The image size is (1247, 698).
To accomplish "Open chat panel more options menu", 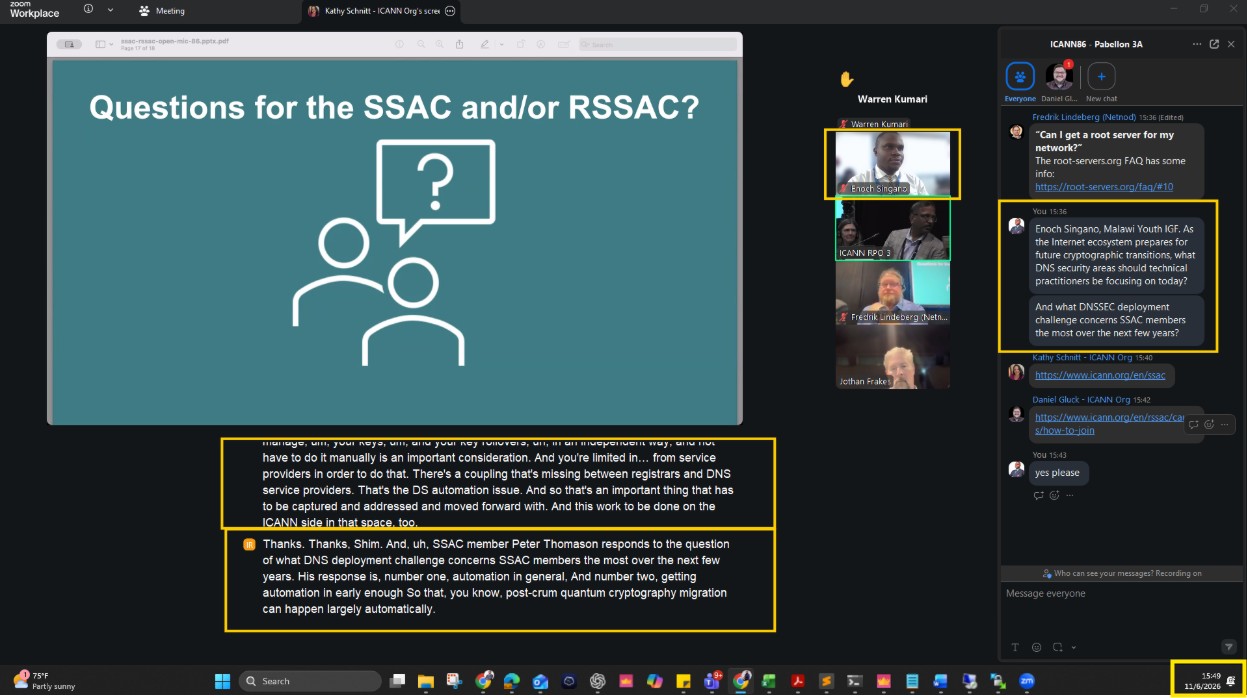I will click(1197, 44).
